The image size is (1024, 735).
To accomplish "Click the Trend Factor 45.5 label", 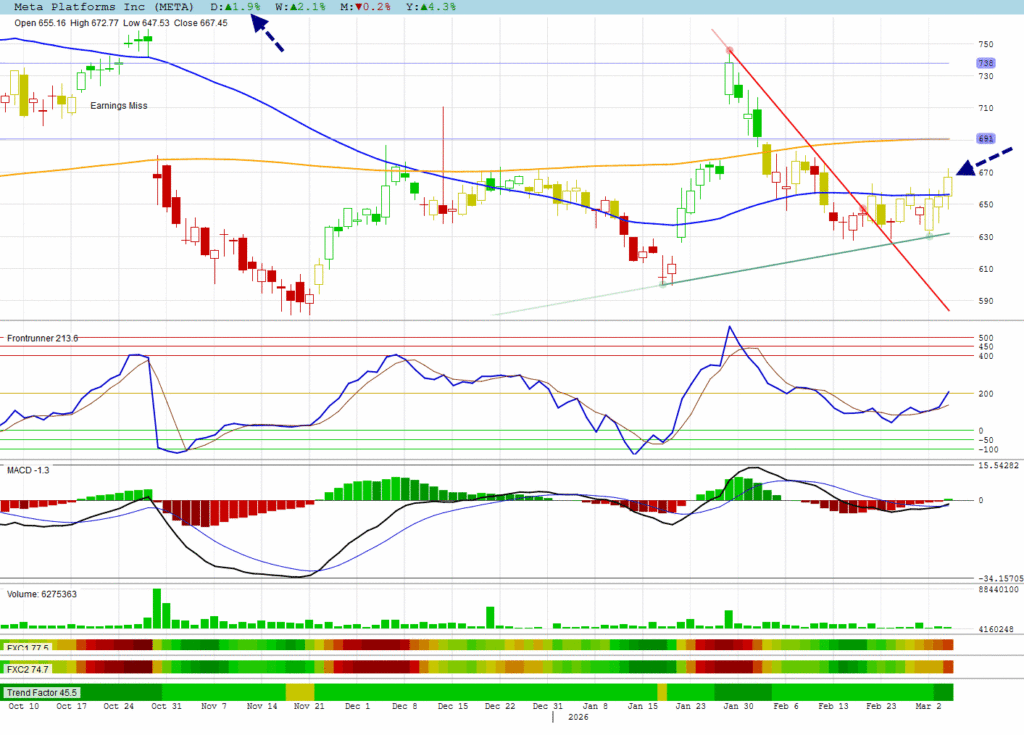I will [42, 692].
